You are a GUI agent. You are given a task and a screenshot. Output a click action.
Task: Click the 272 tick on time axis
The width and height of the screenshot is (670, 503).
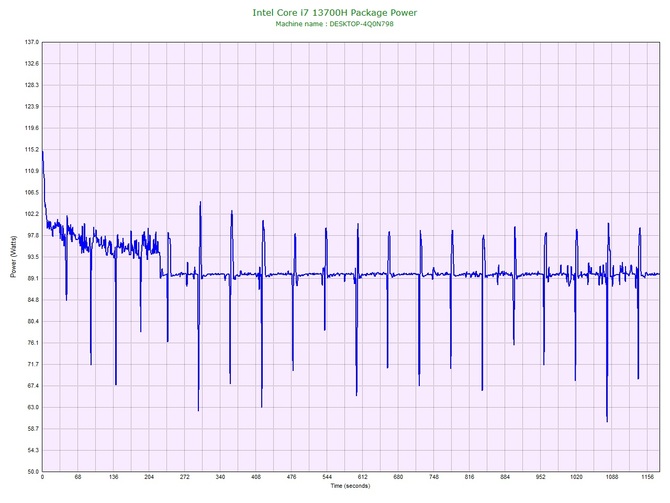(x=185, y=477)
